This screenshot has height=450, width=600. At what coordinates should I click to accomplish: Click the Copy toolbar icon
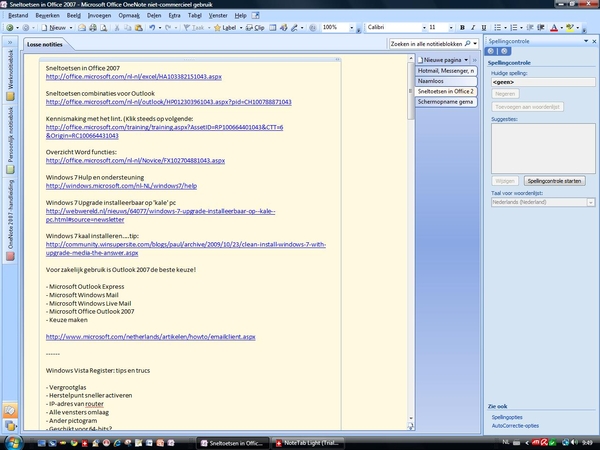(x=128, y=28)
